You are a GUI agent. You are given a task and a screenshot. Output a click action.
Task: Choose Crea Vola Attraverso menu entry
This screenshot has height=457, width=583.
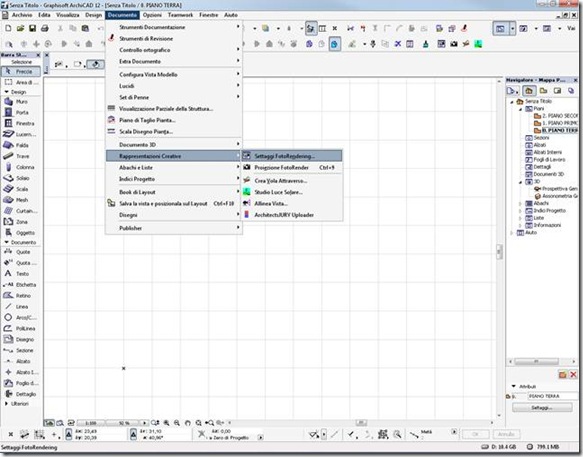(292, 181)
